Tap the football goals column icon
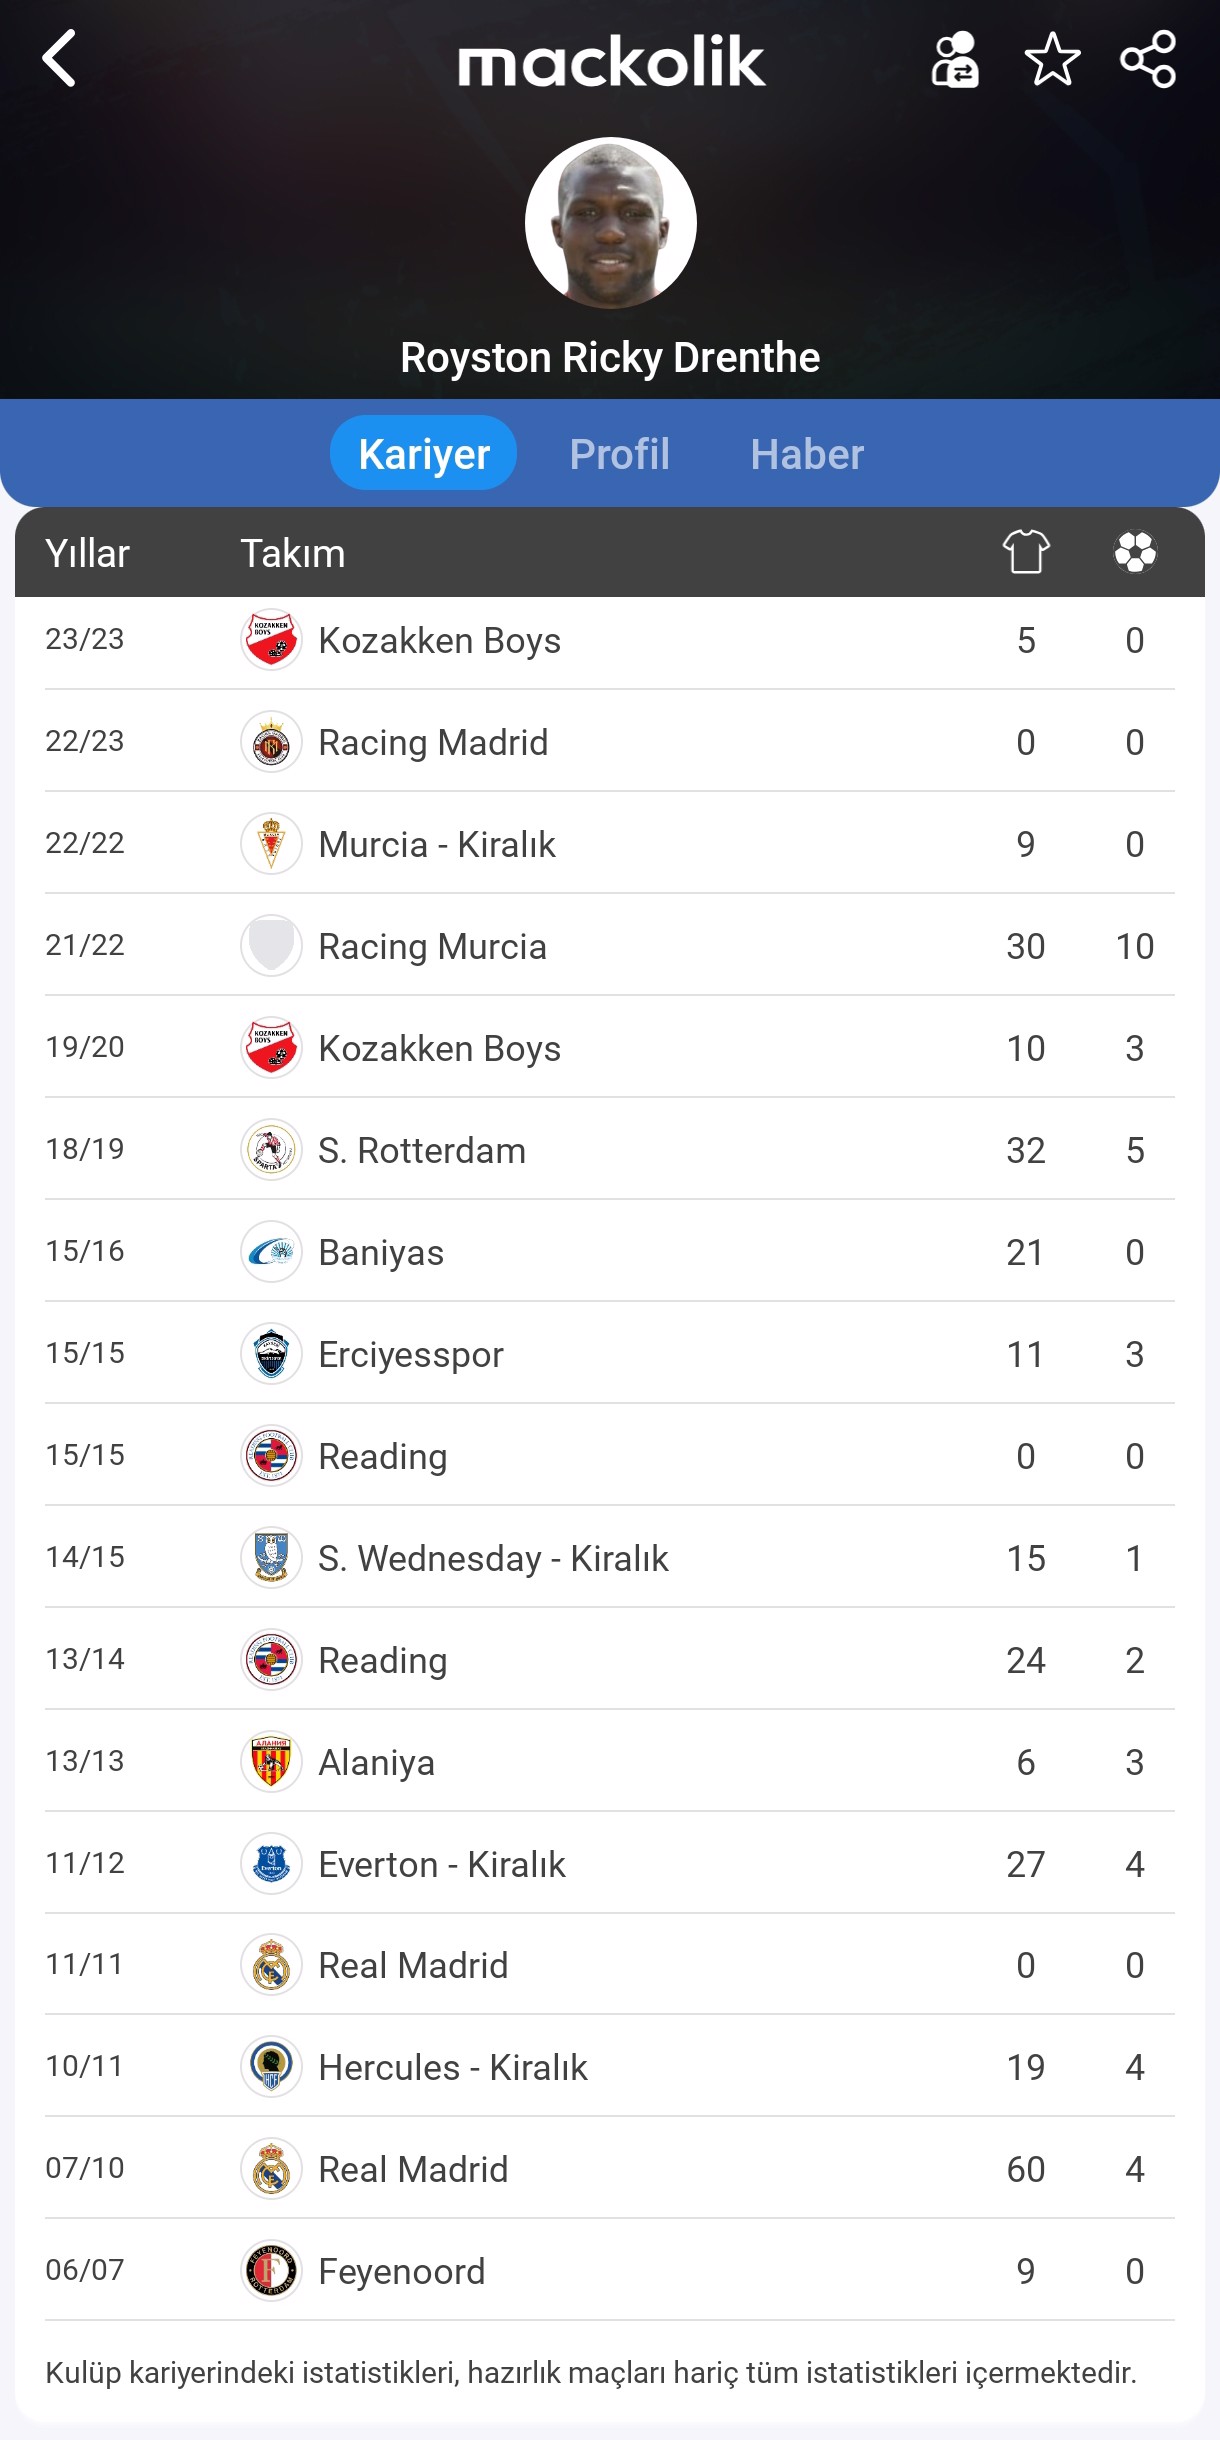This screenshot has height=2440, width=1220. point(1135,552)
